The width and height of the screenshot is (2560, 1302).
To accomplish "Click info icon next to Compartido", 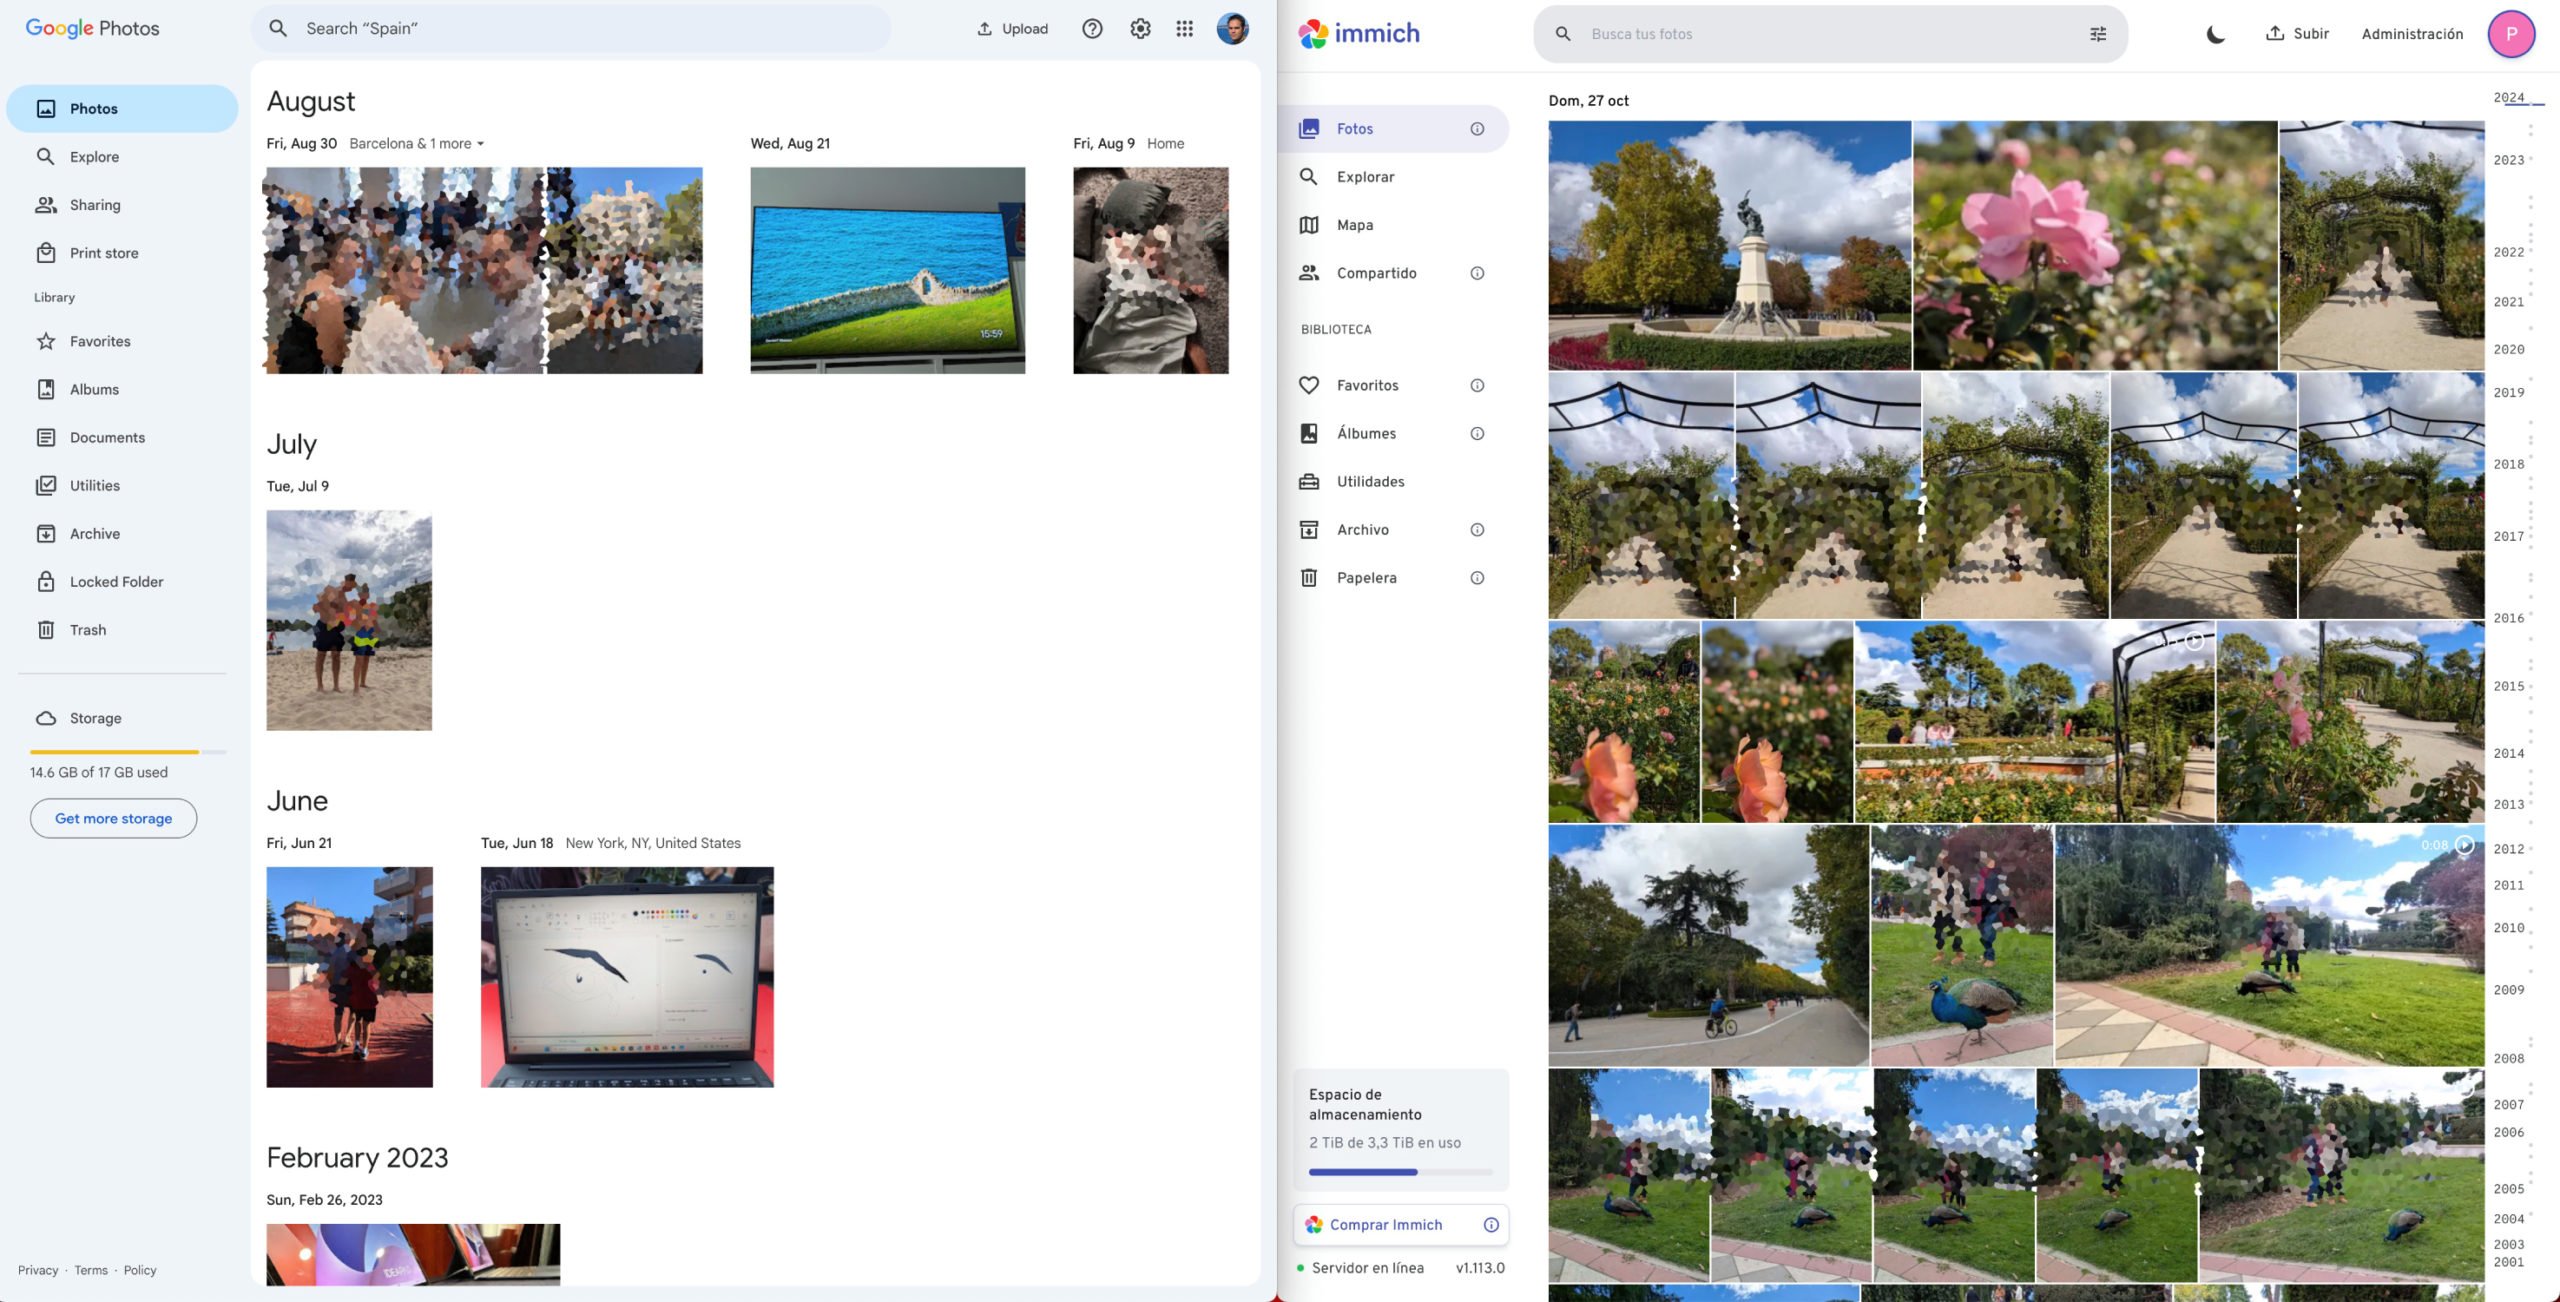I will point(1477,273).
